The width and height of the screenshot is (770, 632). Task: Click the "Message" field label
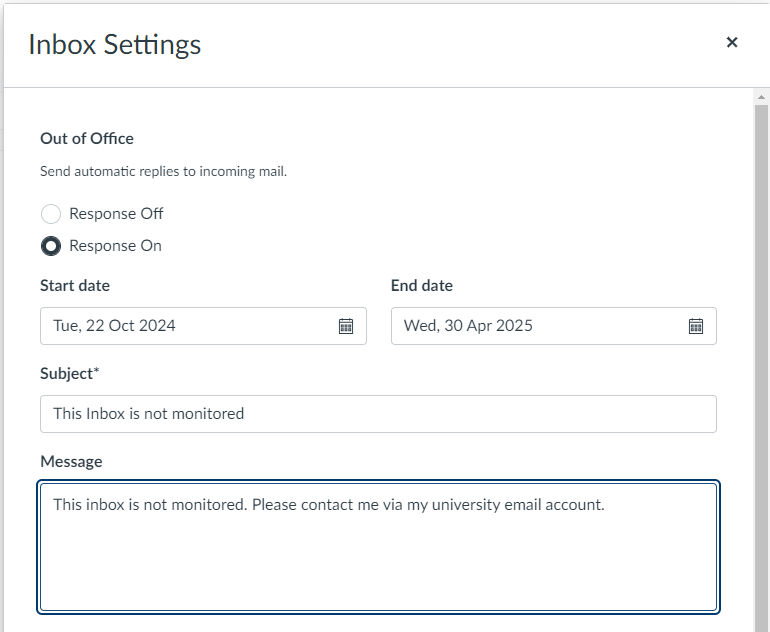[x=71, y=461]
